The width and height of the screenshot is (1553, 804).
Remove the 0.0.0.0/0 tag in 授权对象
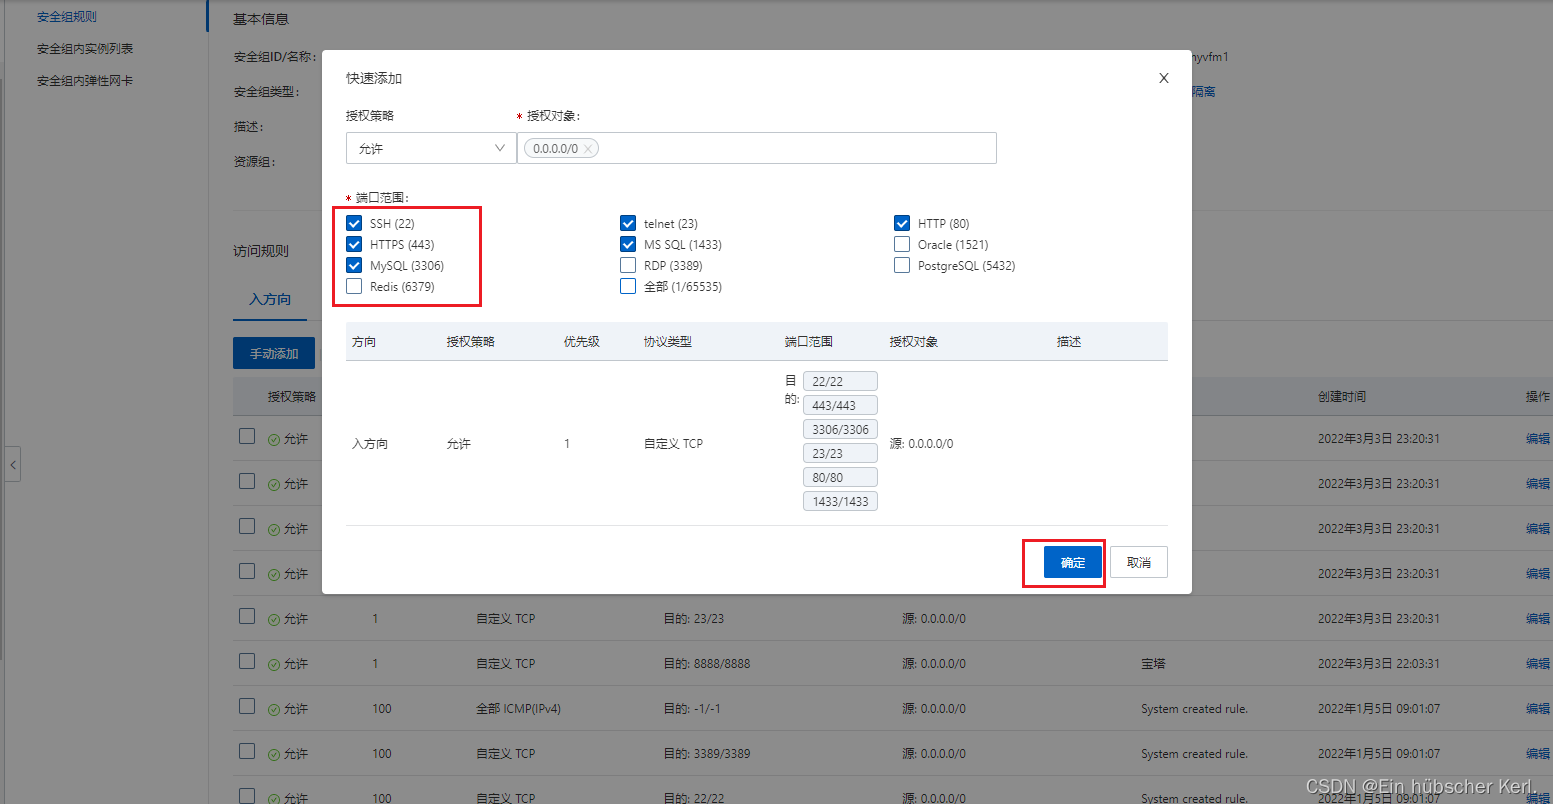point(589,149)
